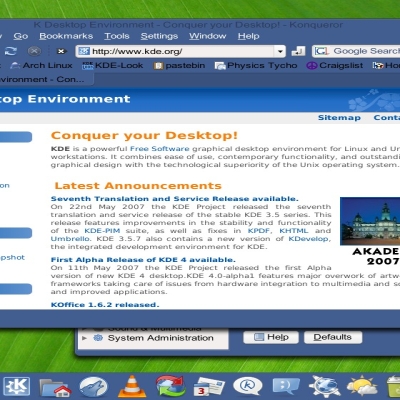Click the System Administration gear icon
The image size is (400, 400).
point(98,338)
